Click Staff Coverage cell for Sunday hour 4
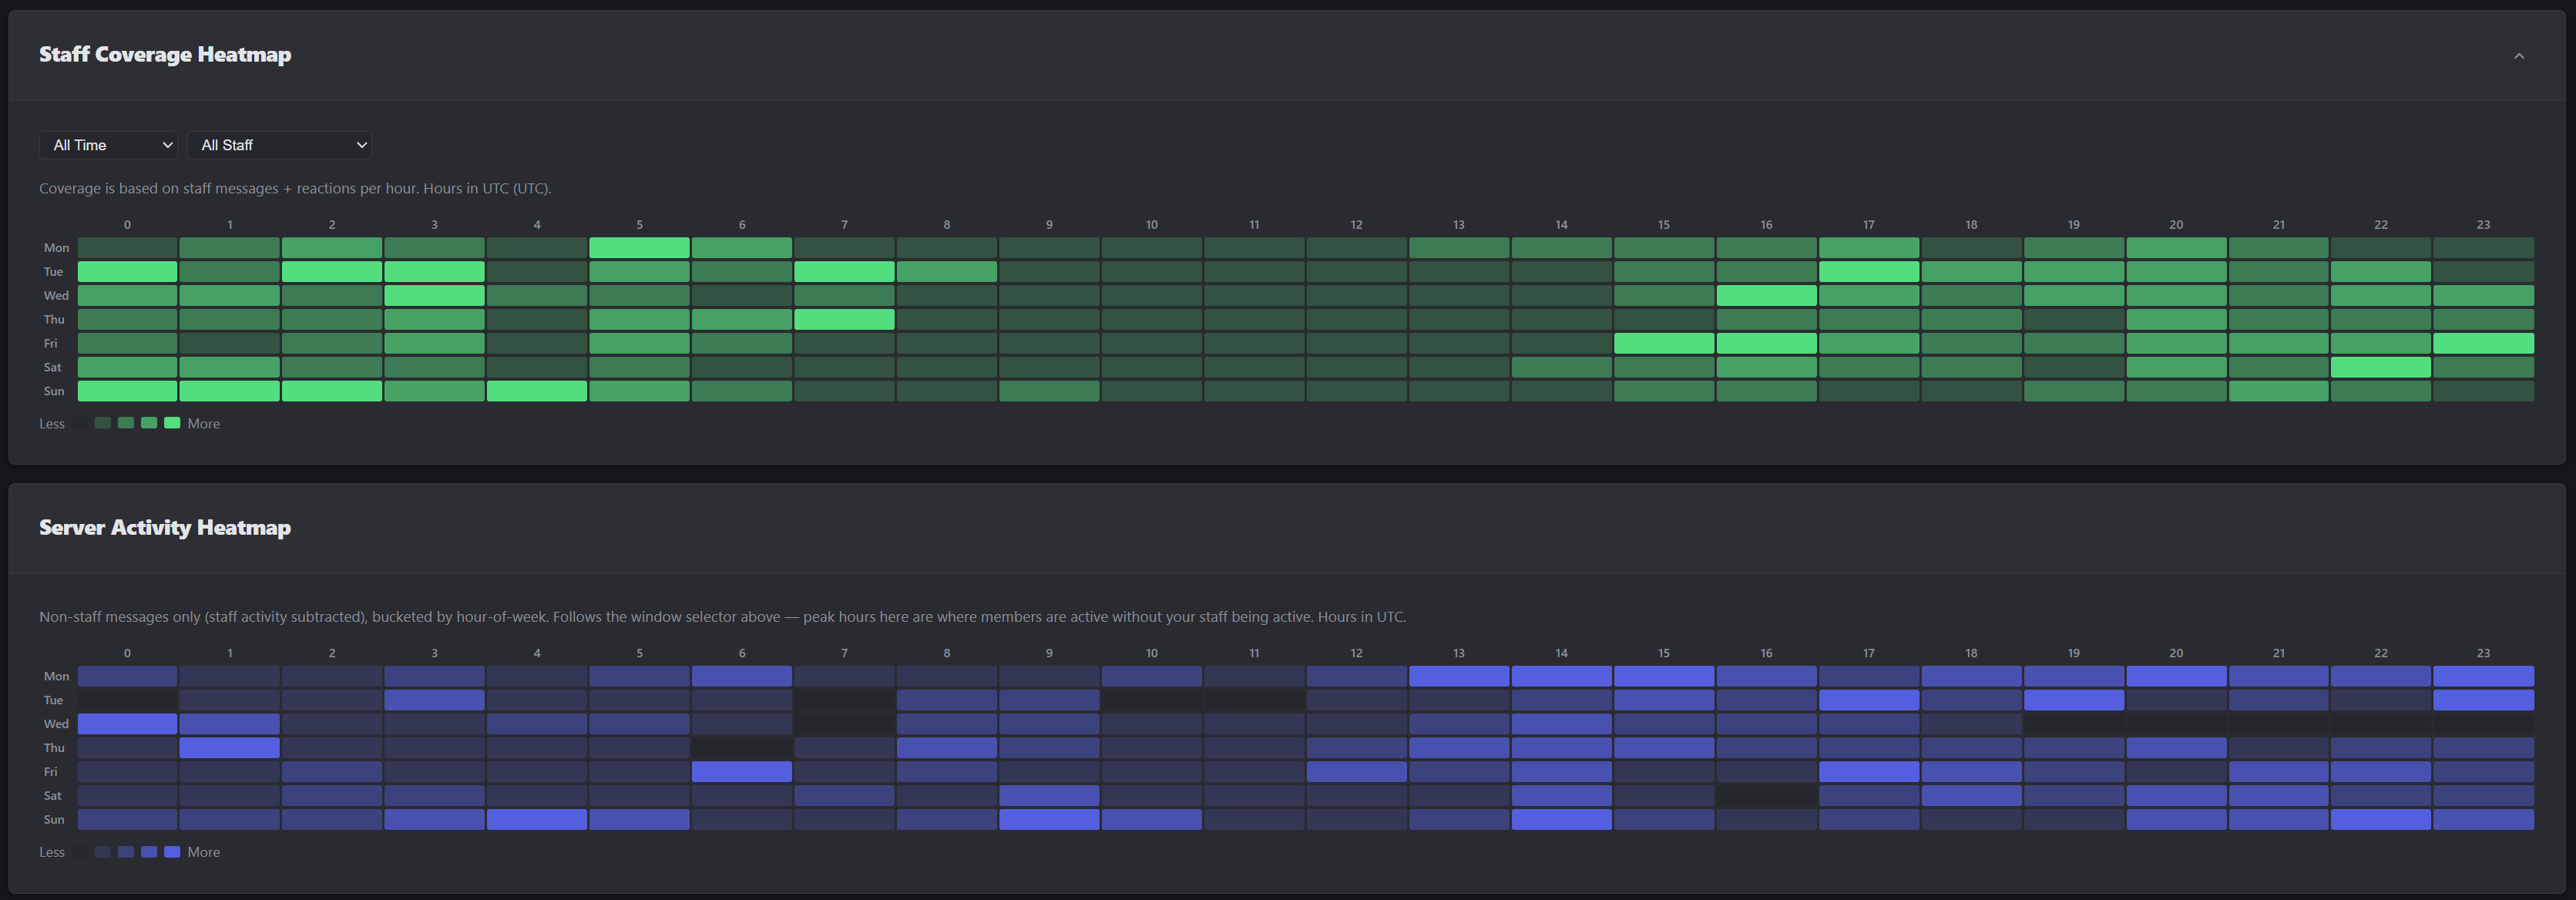Screen dimensions: 2576x900 537,391
